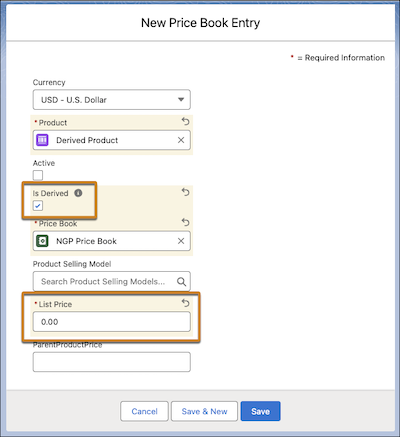Undo the Is Derived change
The image size is (400, 437).
pos(186,192)
